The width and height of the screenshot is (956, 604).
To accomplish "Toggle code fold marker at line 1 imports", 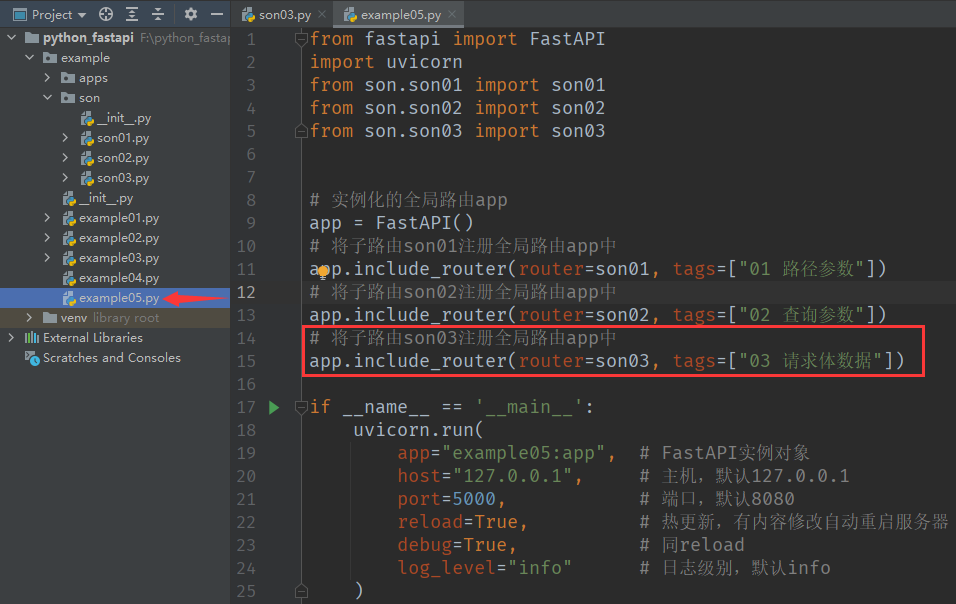I will click(x=300, y=39).
